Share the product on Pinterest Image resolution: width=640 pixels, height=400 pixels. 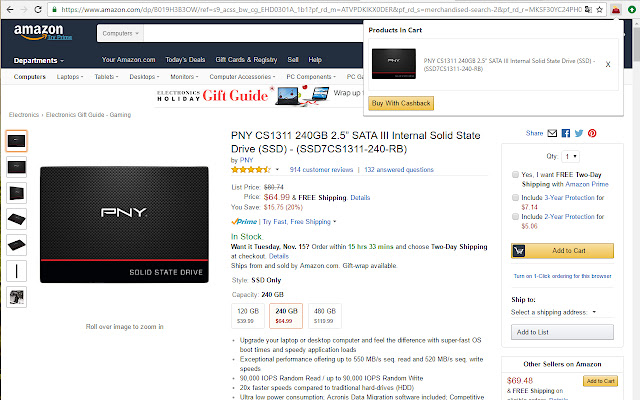click(592, 133)
